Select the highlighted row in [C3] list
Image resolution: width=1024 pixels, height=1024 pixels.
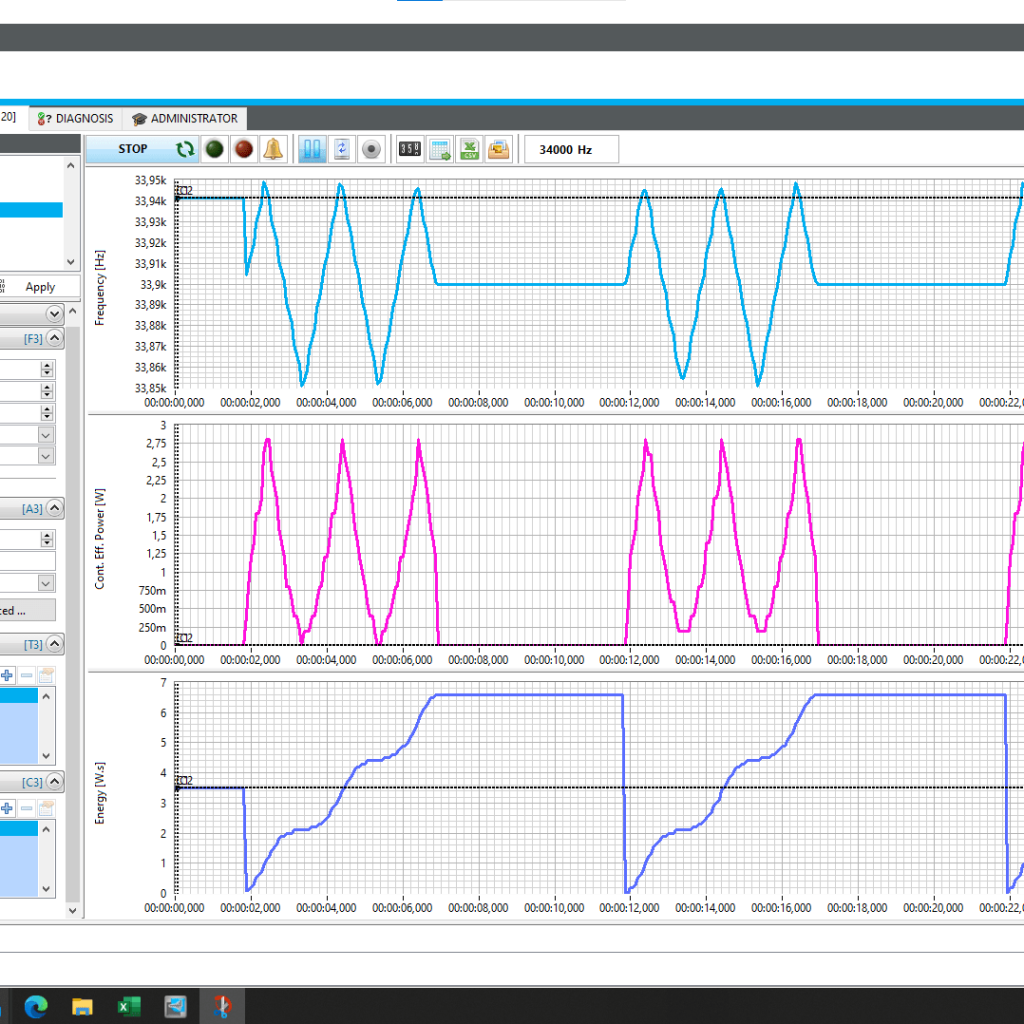point(19,828)
